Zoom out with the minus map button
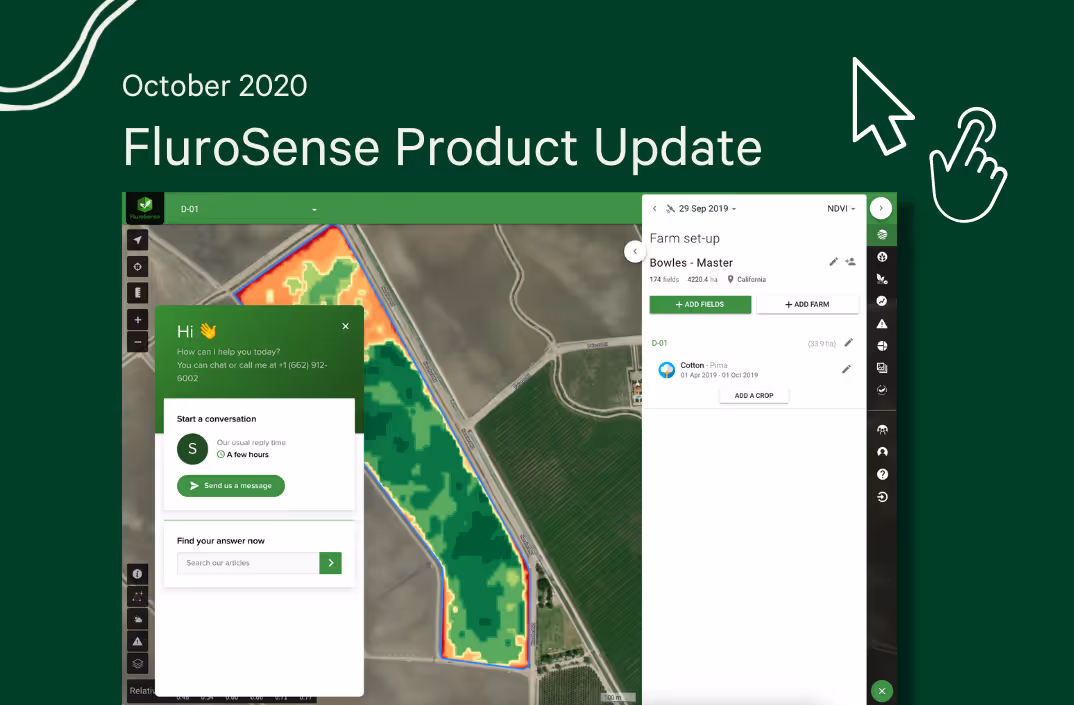 tap(138, 342)
